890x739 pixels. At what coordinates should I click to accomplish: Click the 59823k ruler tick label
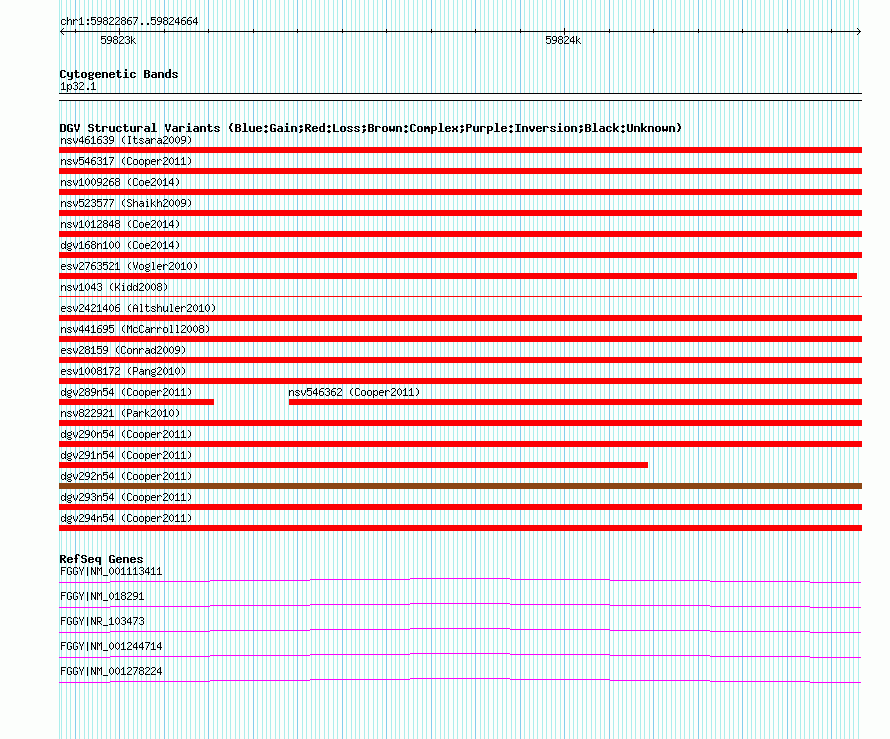(118, 40)
